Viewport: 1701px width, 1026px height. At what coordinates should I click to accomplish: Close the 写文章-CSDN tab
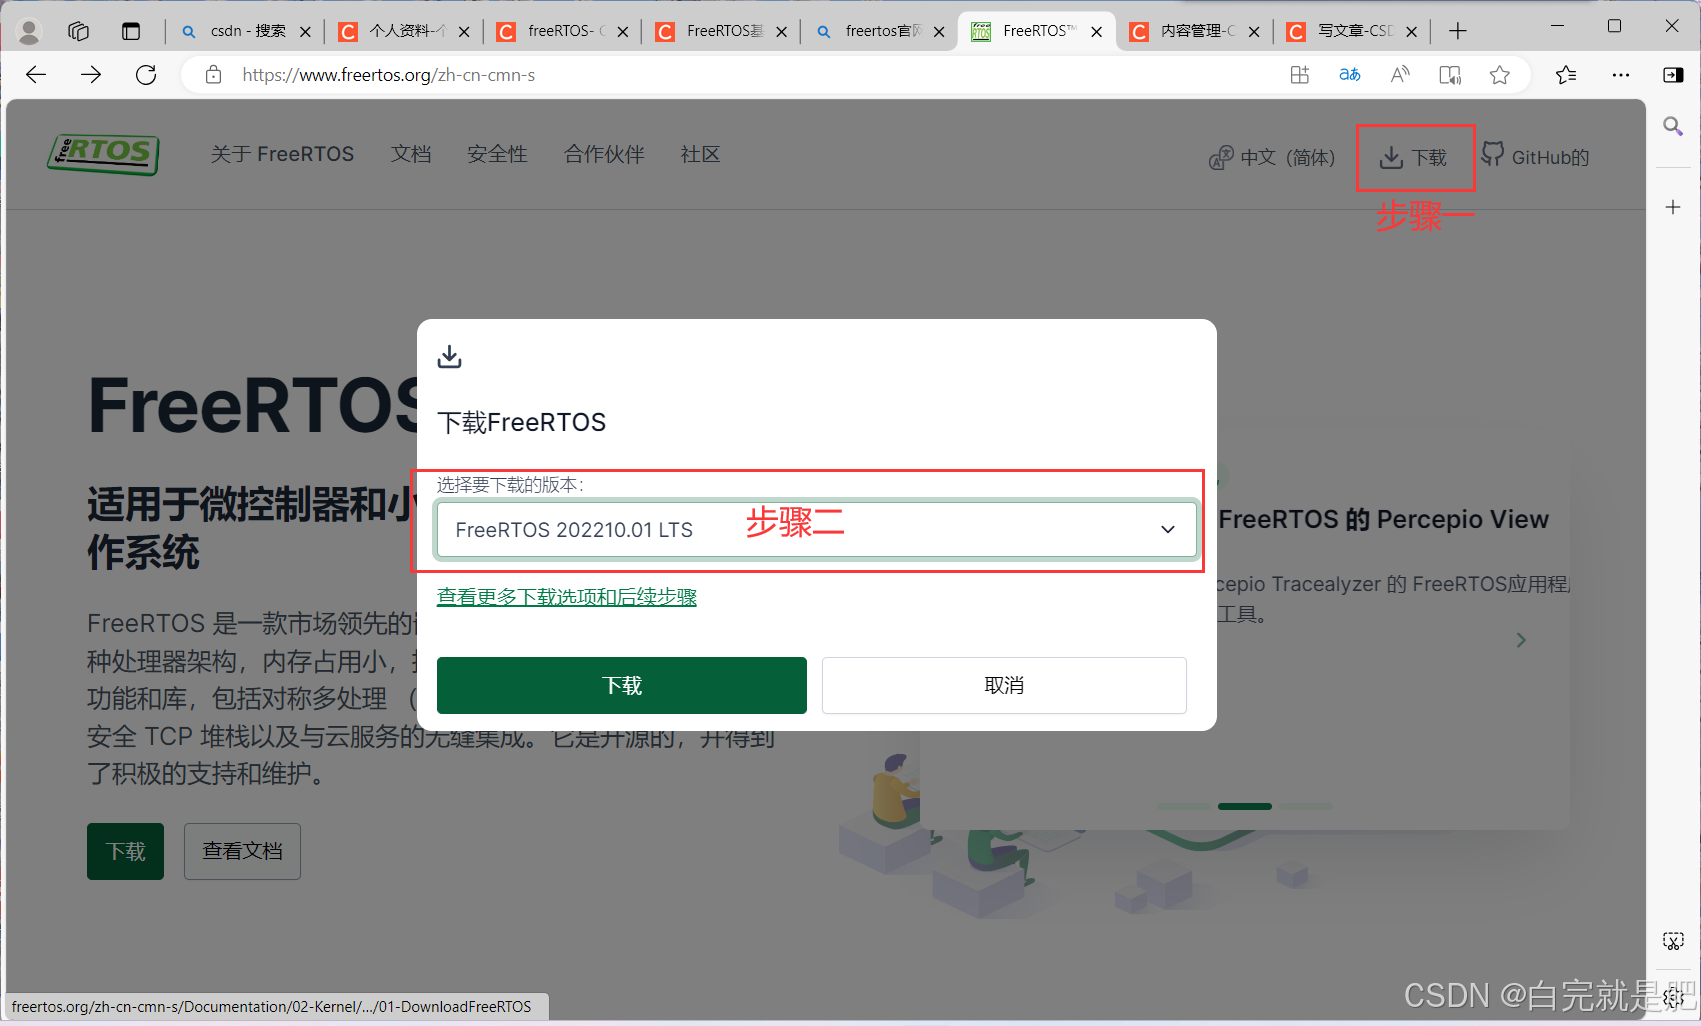(x=1411, y=32)
